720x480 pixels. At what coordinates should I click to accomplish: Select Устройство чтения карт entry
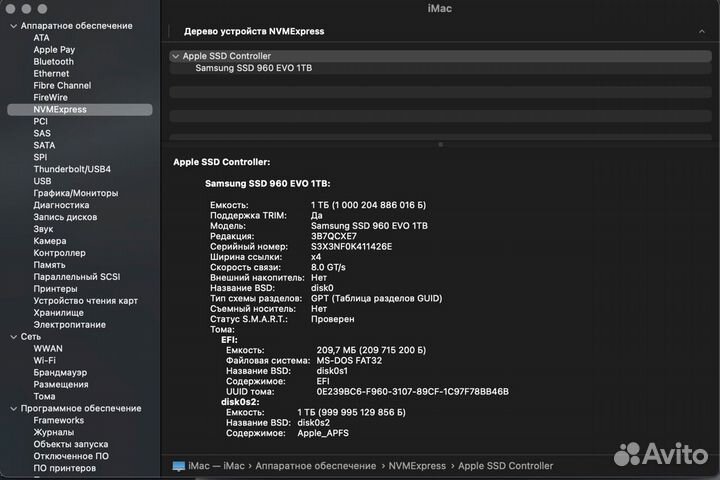(85, 300)
